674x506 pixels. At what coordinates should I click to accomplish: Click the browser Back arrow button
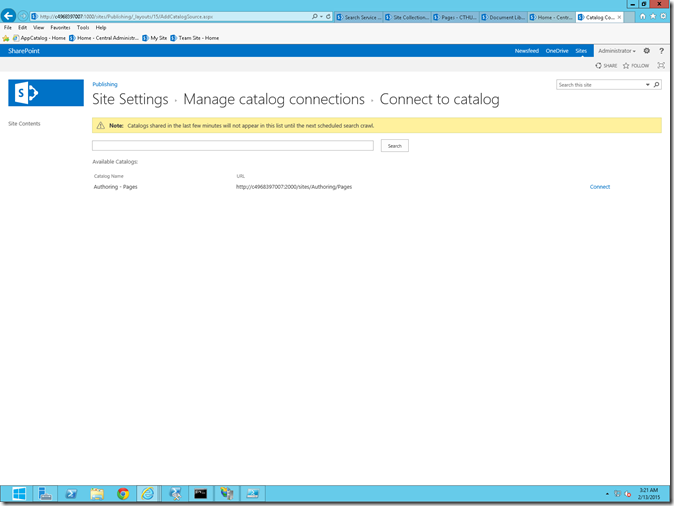(x=8, y=16)
